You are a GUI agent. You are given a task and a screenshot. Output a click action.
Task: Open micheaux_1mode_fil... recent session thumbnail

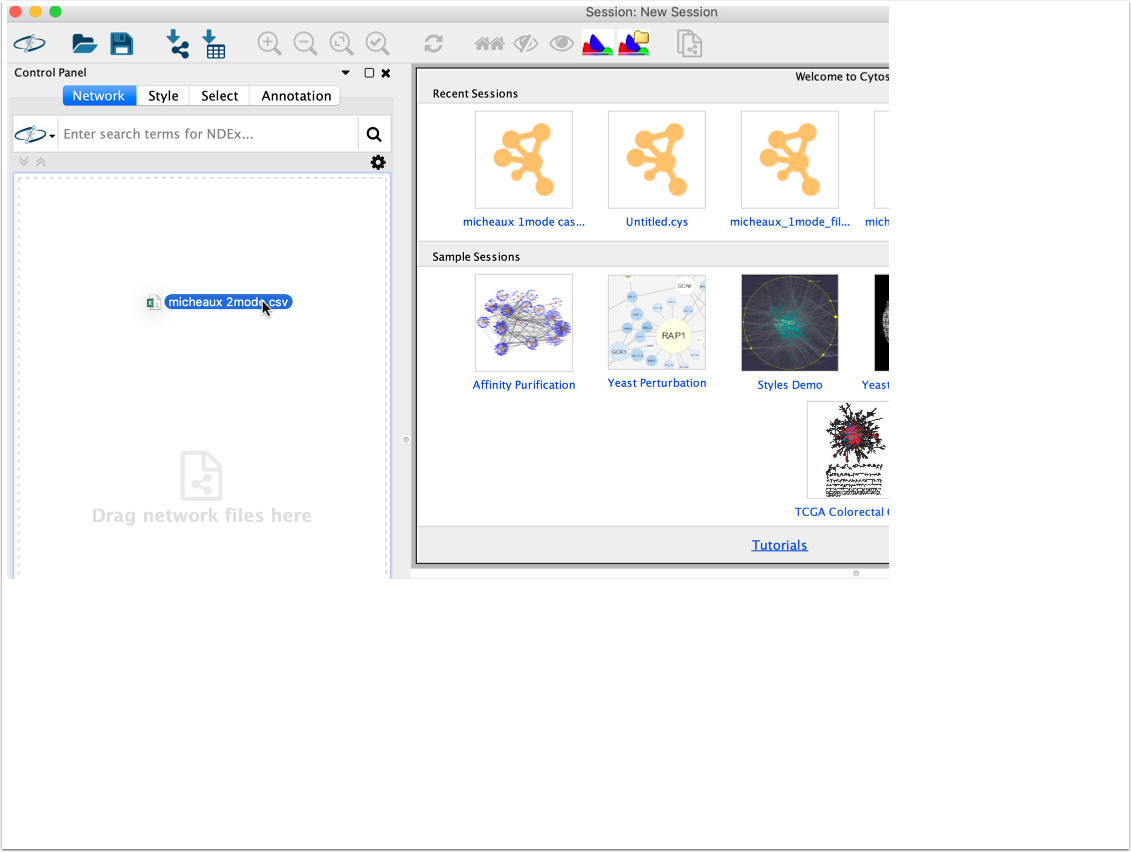(790, 159)
